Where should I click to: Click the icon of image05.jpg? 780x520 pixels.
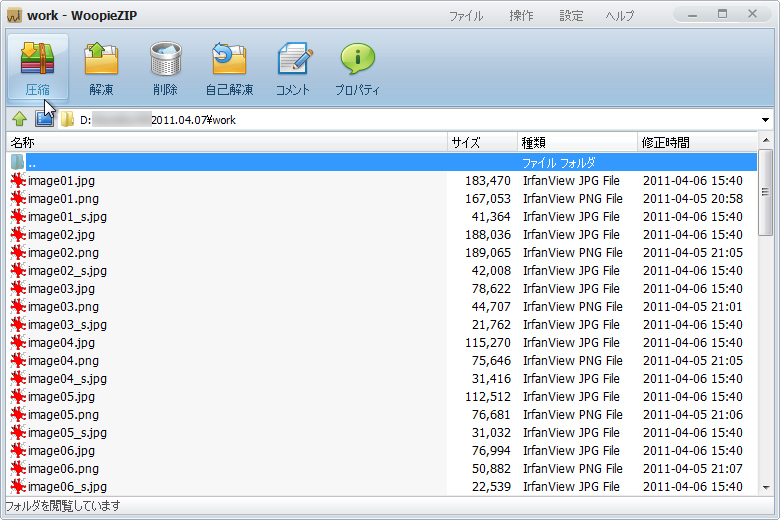click(18, 397)
